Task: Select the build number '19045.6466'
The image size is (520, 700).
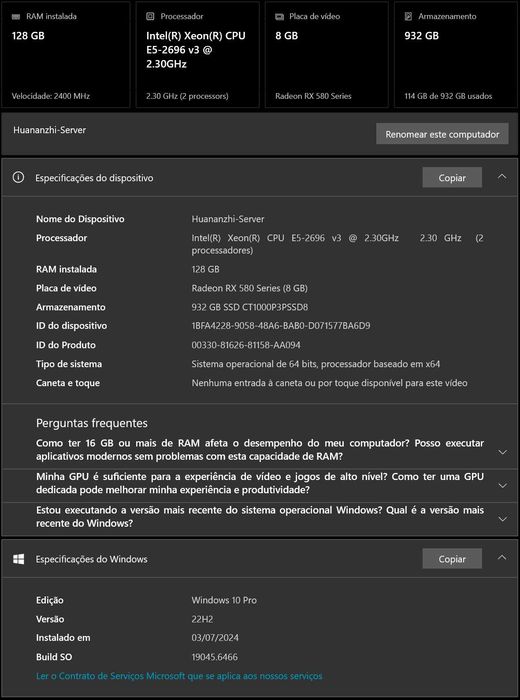Action: pyautogui.click(x=215, y=657)
